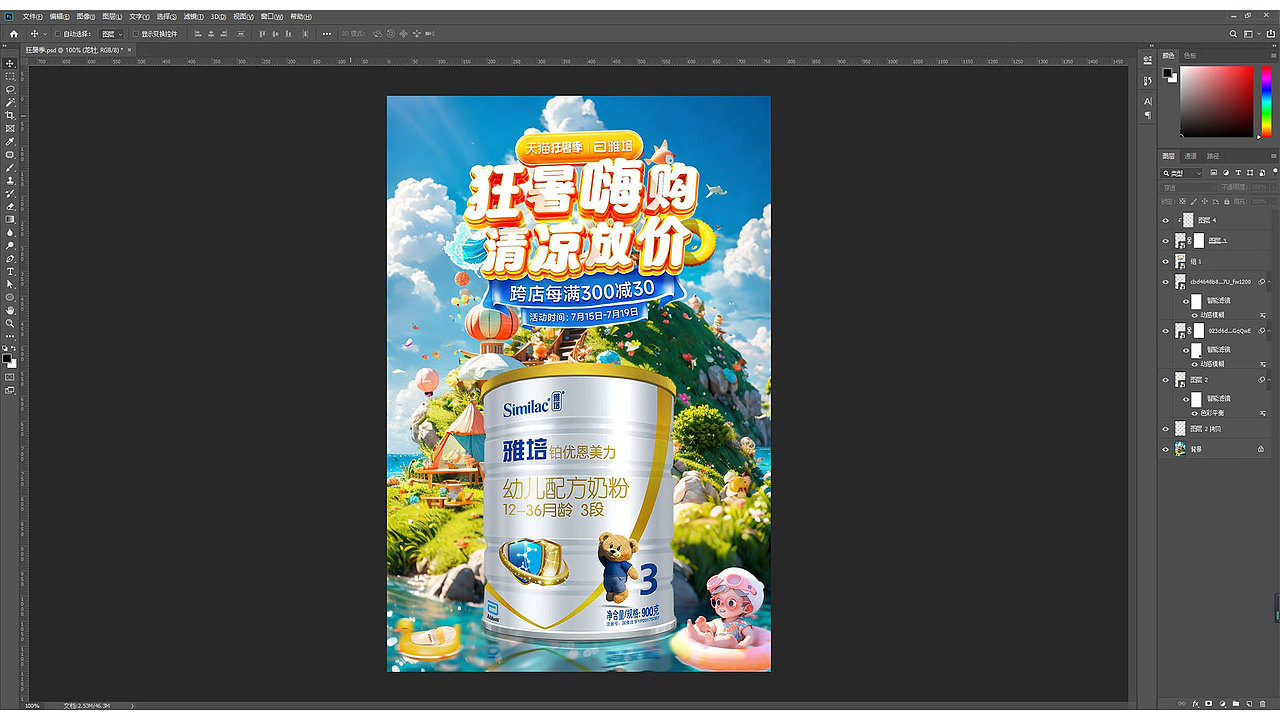The height and width of the screenshot is (720, 1280).
Task: Open the auto-select 图层 dropdown
Action: coord(112,34)
